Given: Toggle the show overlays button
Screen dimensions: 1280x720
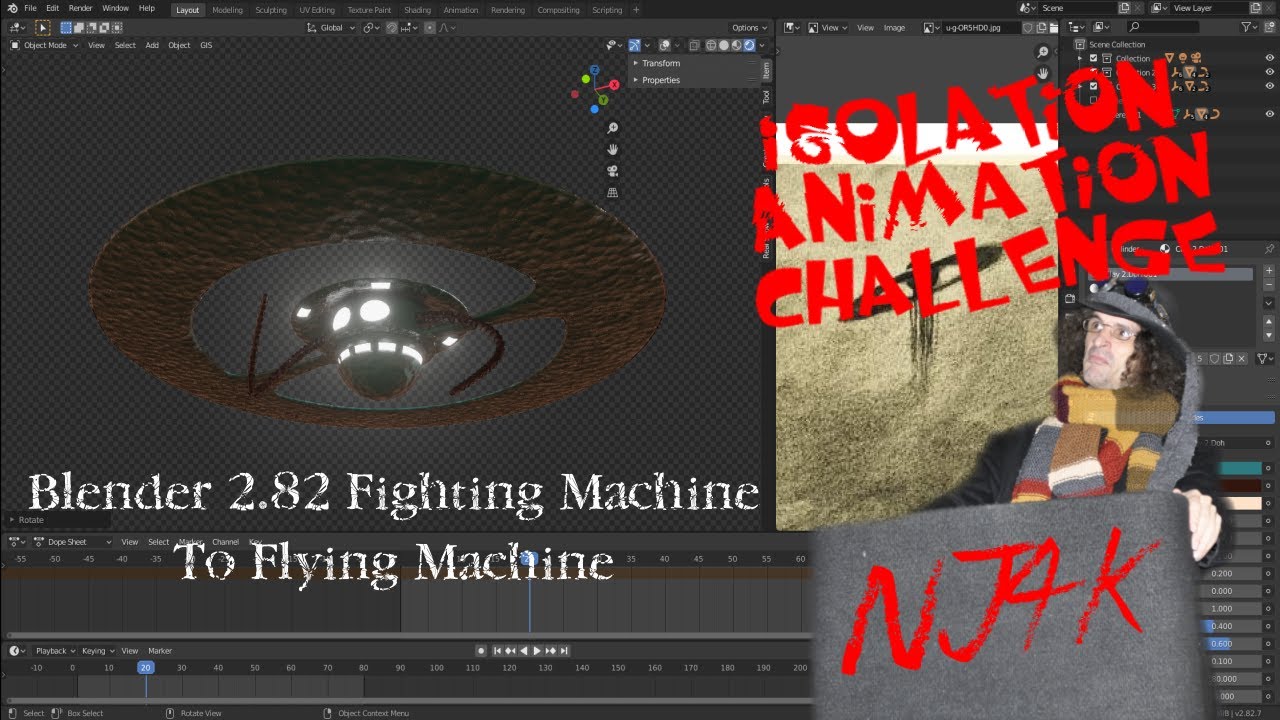Looking at the screenshot, I should tap(665, 45).
